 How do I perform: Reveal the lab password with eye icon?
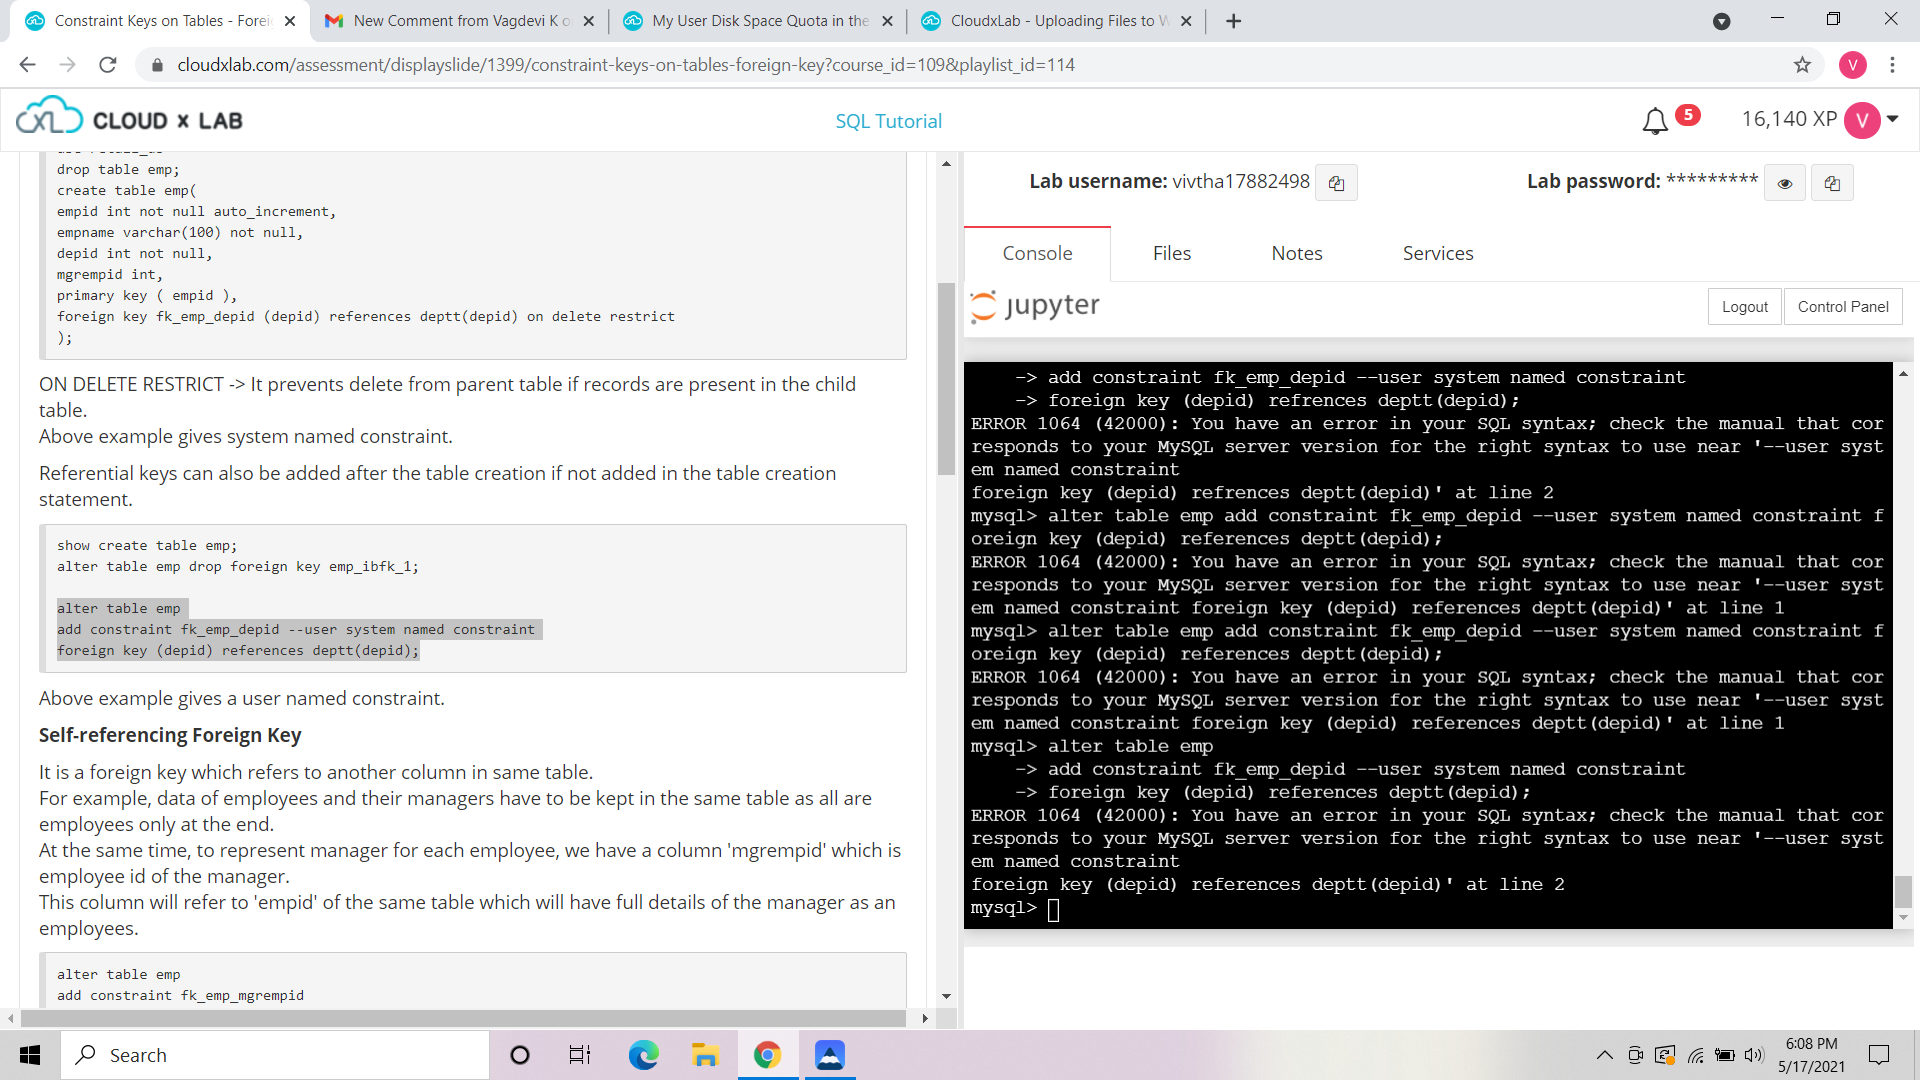click(1785, 183)
